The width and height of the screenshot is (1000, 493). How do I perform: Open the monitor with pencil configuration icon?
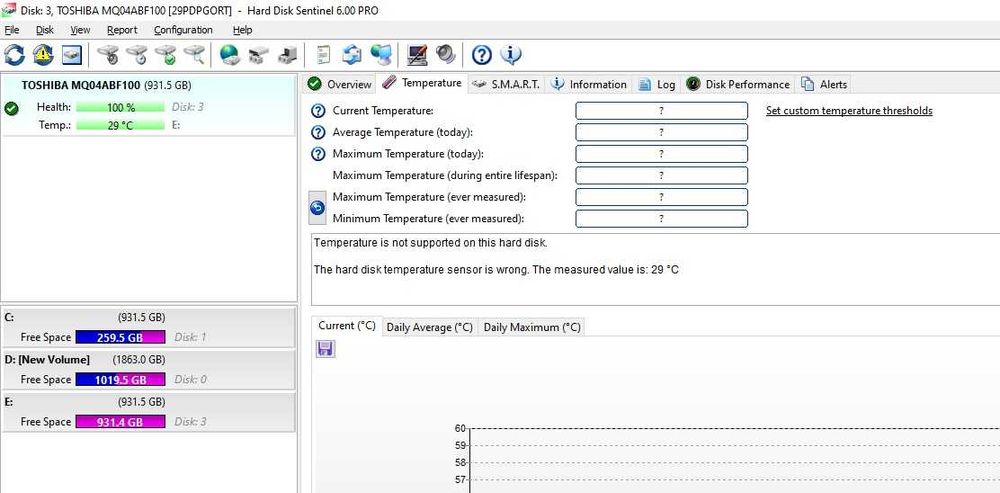(x=417, y=55)
